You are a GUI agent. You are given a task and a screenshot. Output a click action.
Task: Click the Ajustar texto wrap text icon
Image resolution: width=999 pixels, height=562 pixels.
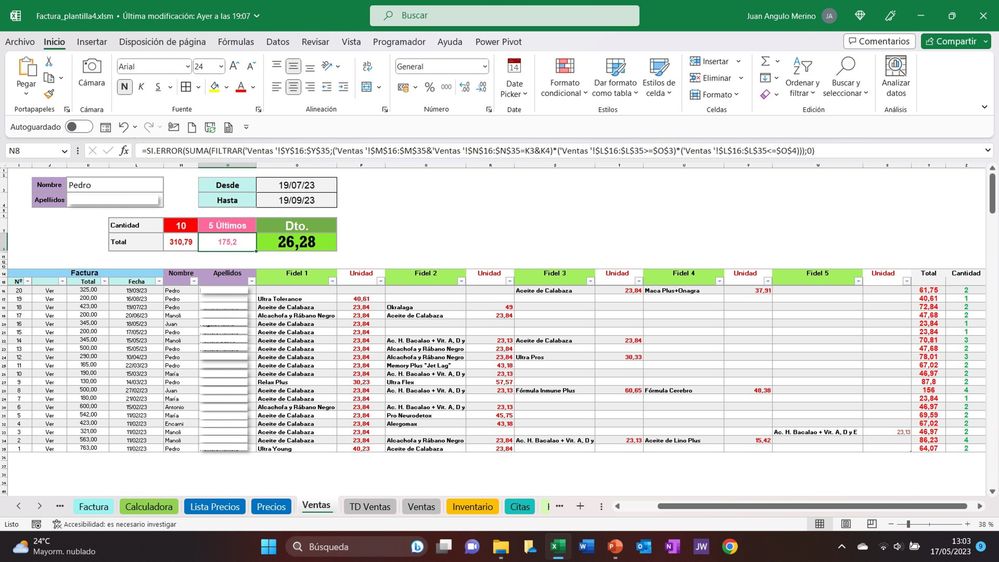click(x=368, y=66)
